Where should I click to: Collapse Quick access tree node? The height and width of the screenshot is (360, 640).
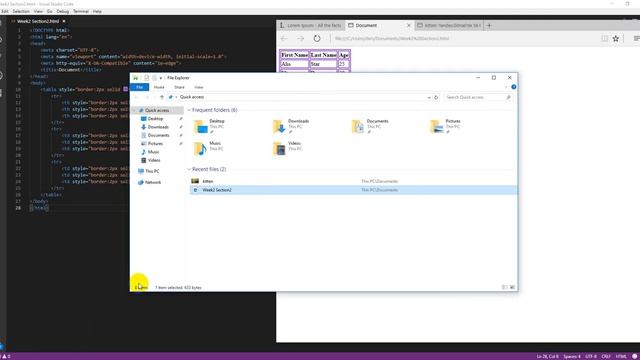tap(134, 110)
